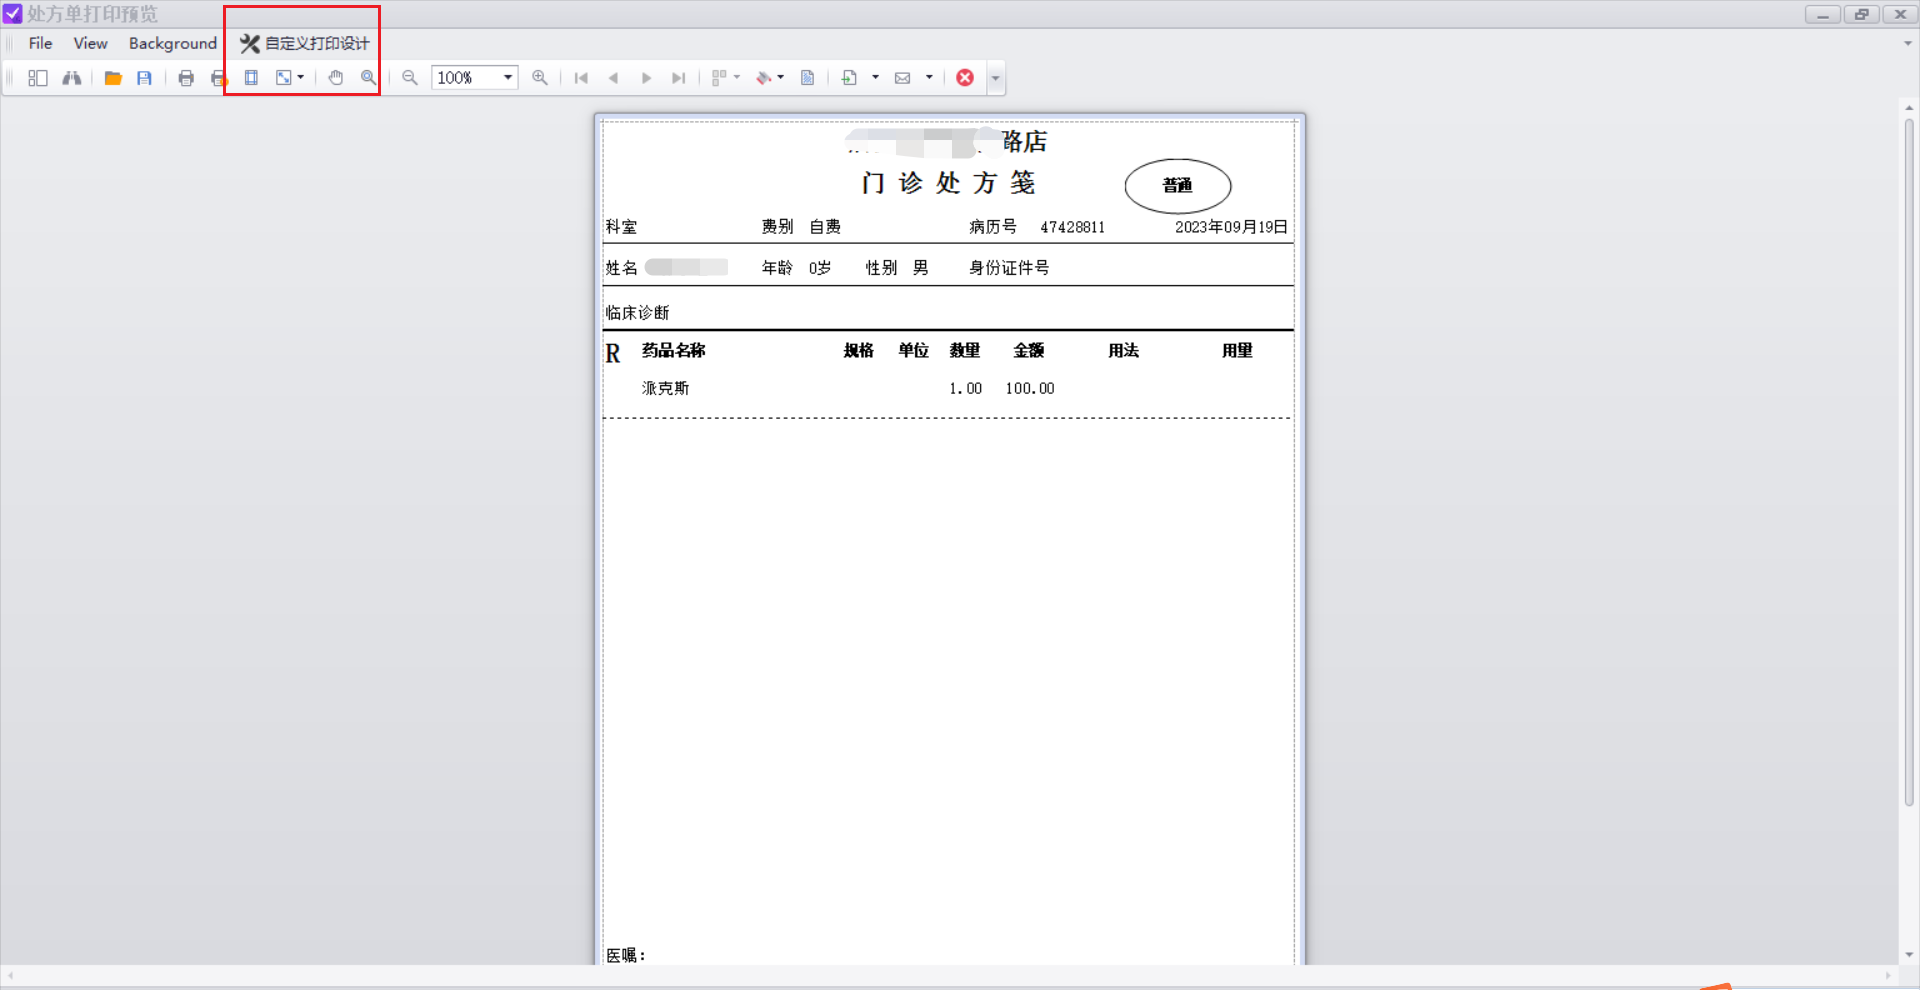Click the 门诊处方笺 title text
The image size is (1920, 990).
pos(948,183)
